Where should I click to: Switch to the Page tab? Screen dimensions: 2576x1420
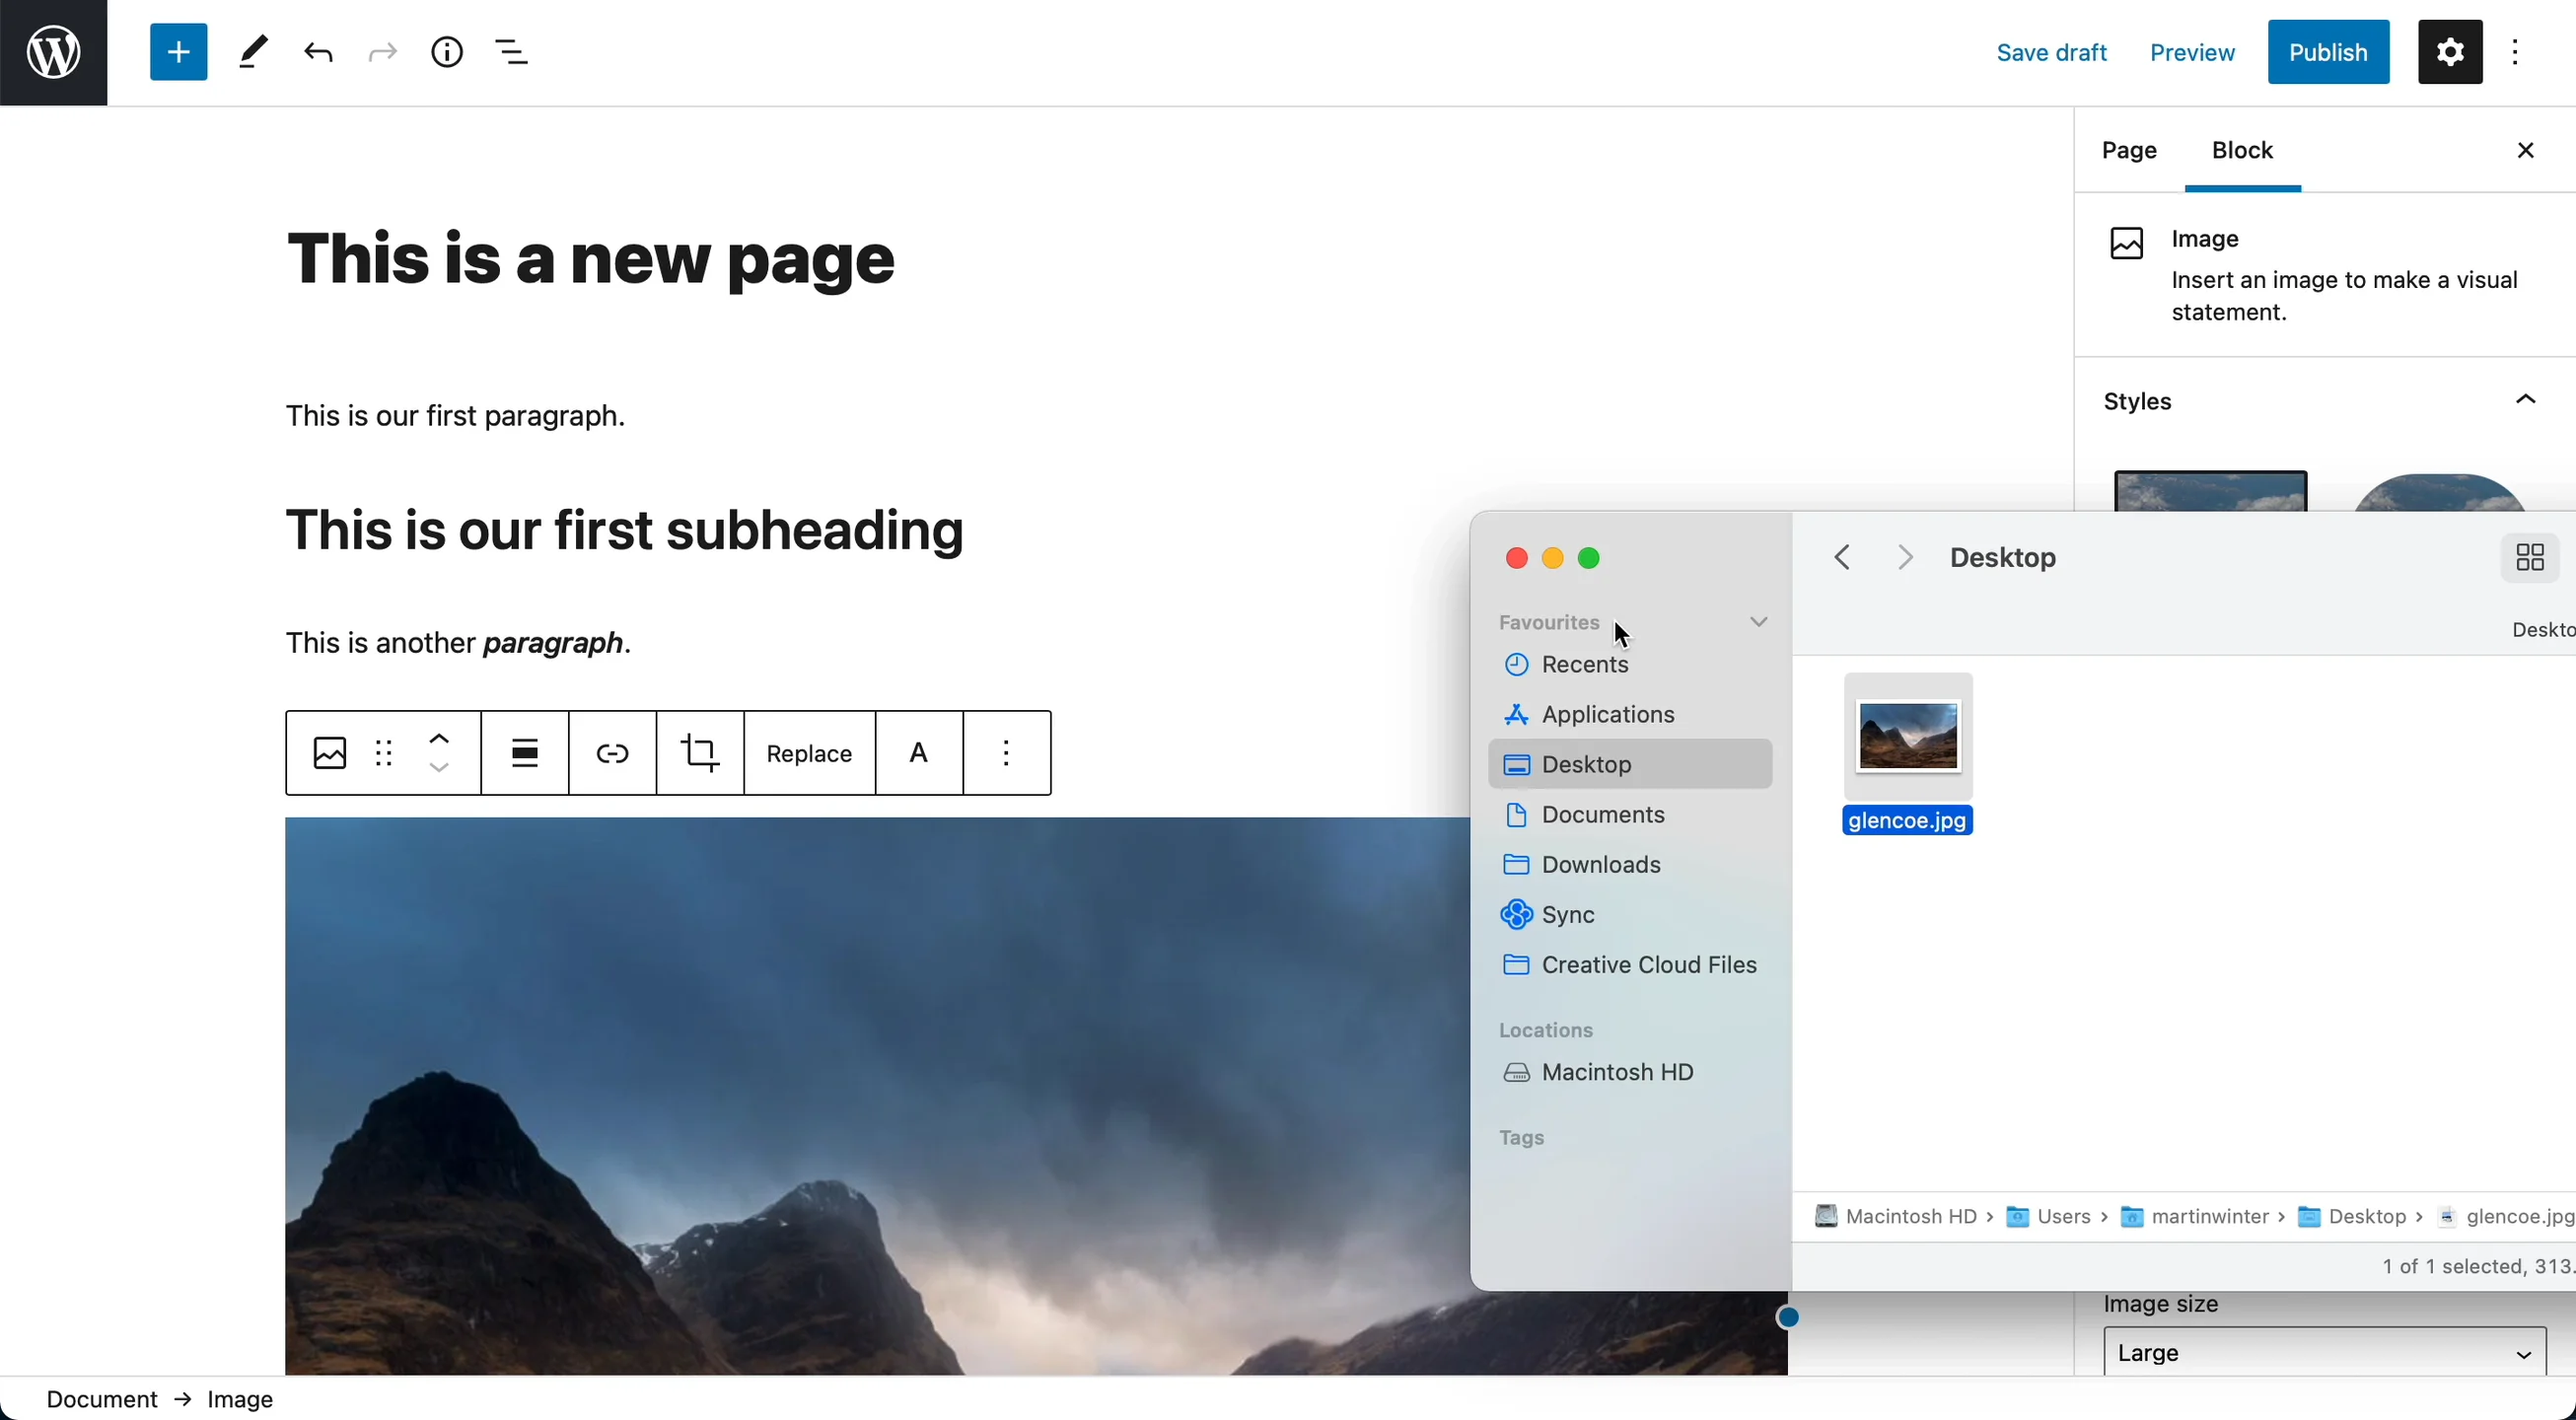[x=2129, y=151]
